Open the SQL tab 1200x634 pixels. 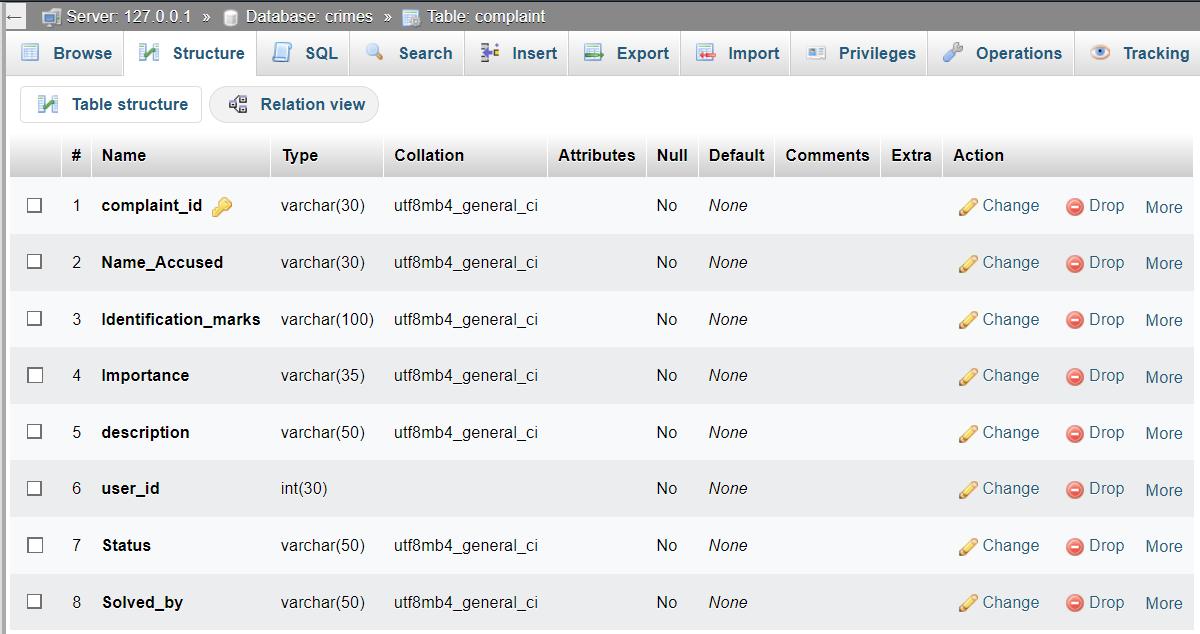[x=306, y=53]
